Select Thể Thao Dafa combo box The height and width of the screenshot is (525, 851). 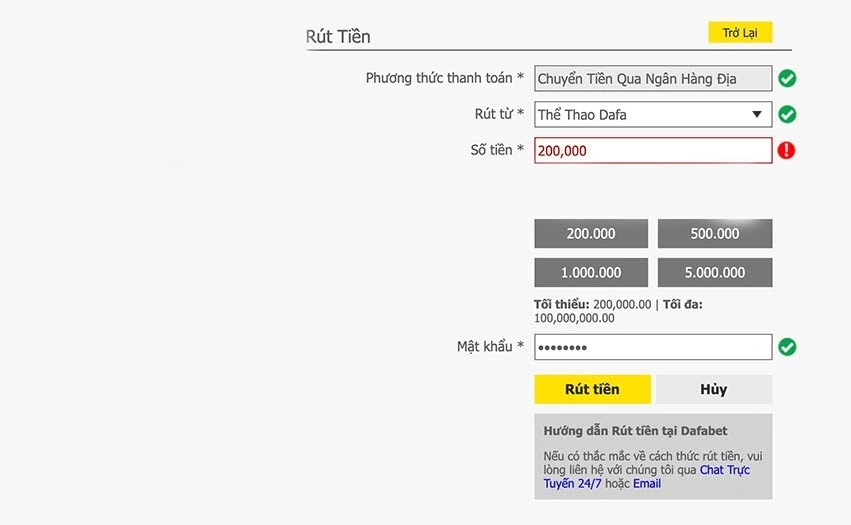653,115
